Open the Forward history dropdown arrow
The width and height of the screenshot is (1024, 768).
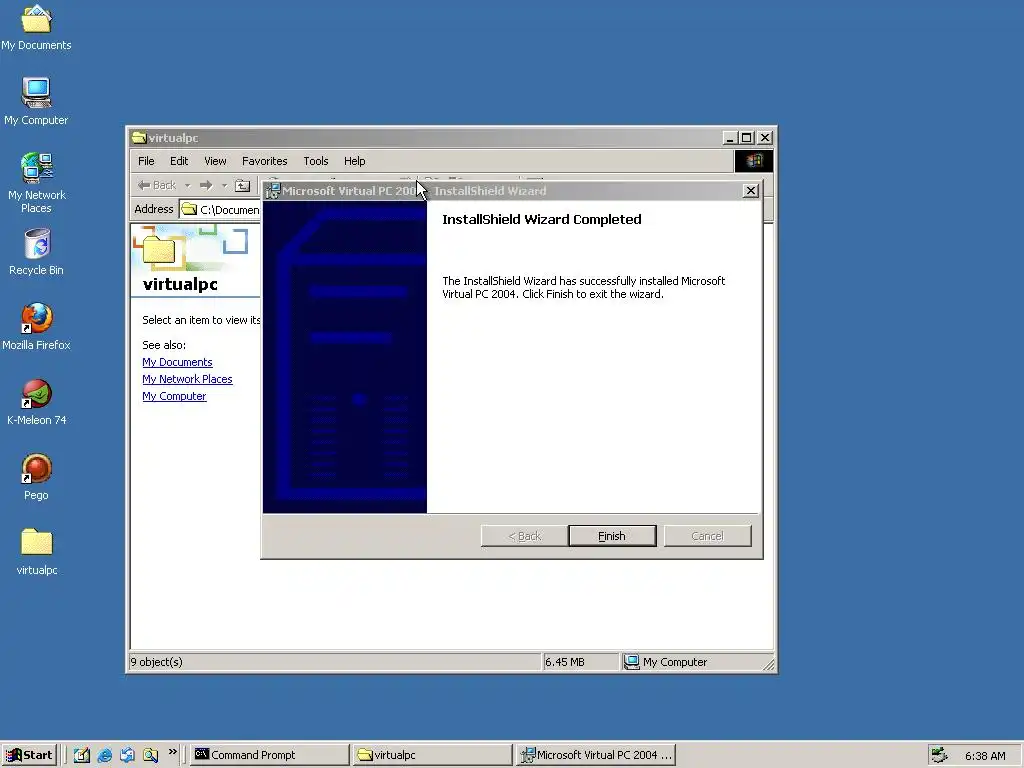(224, 185)
